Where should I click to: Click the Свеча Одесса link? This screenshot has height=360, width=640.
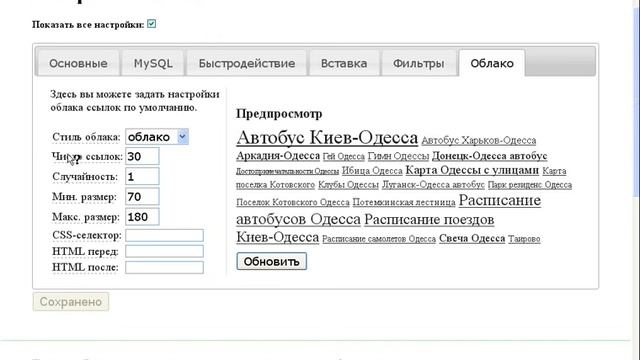pyautogui.click(x=472, y=238)
